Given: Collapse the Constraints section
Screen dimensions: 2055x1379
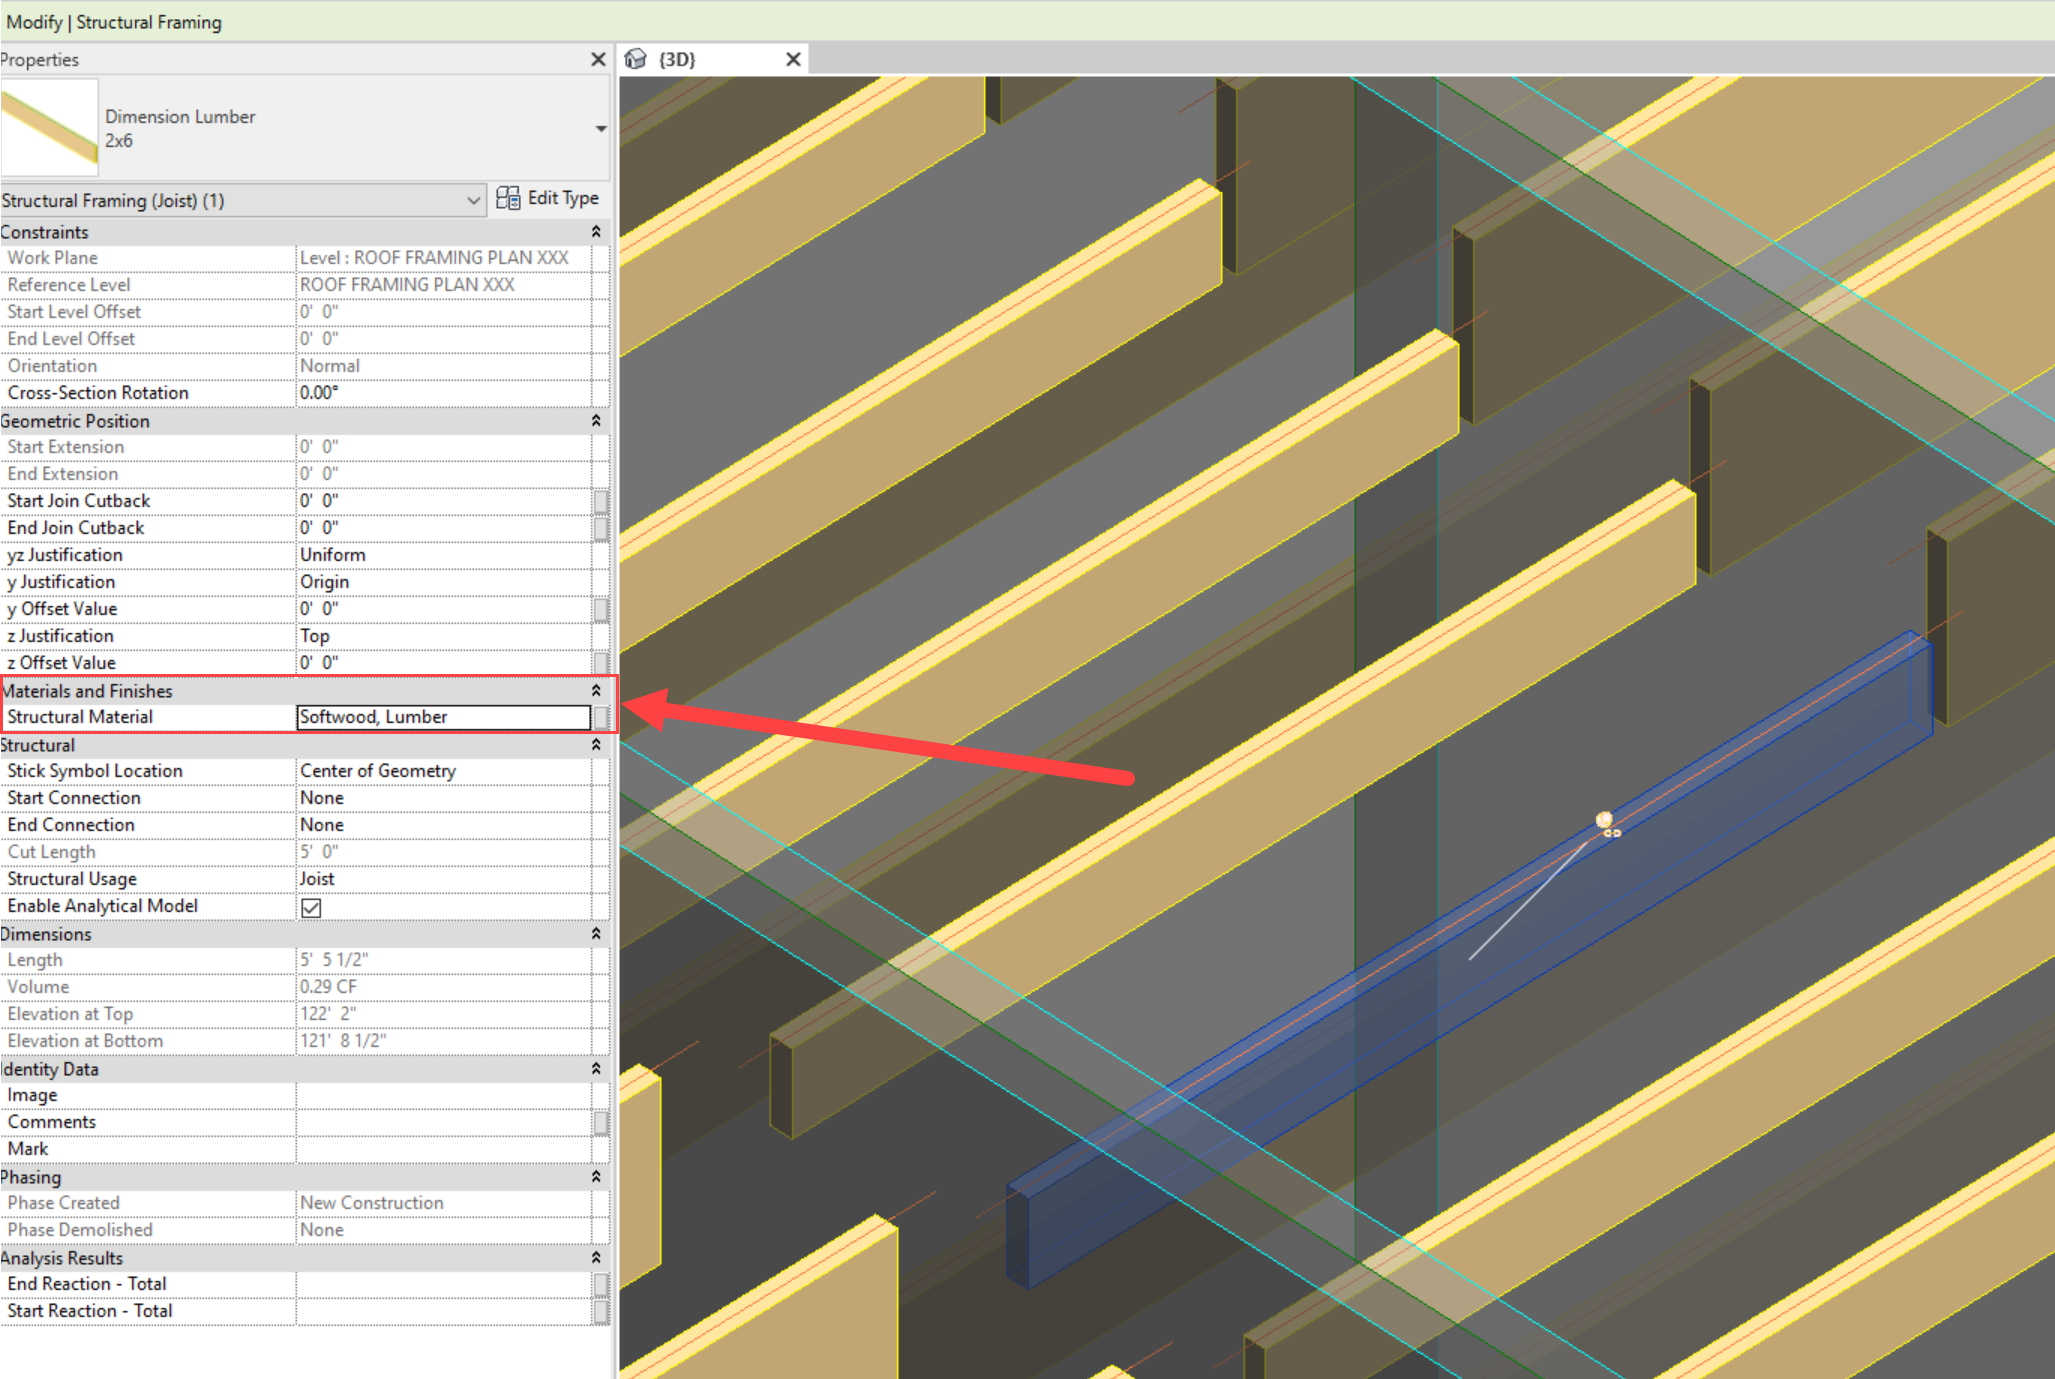Looking at the screenshot, I should click(596, 232).
